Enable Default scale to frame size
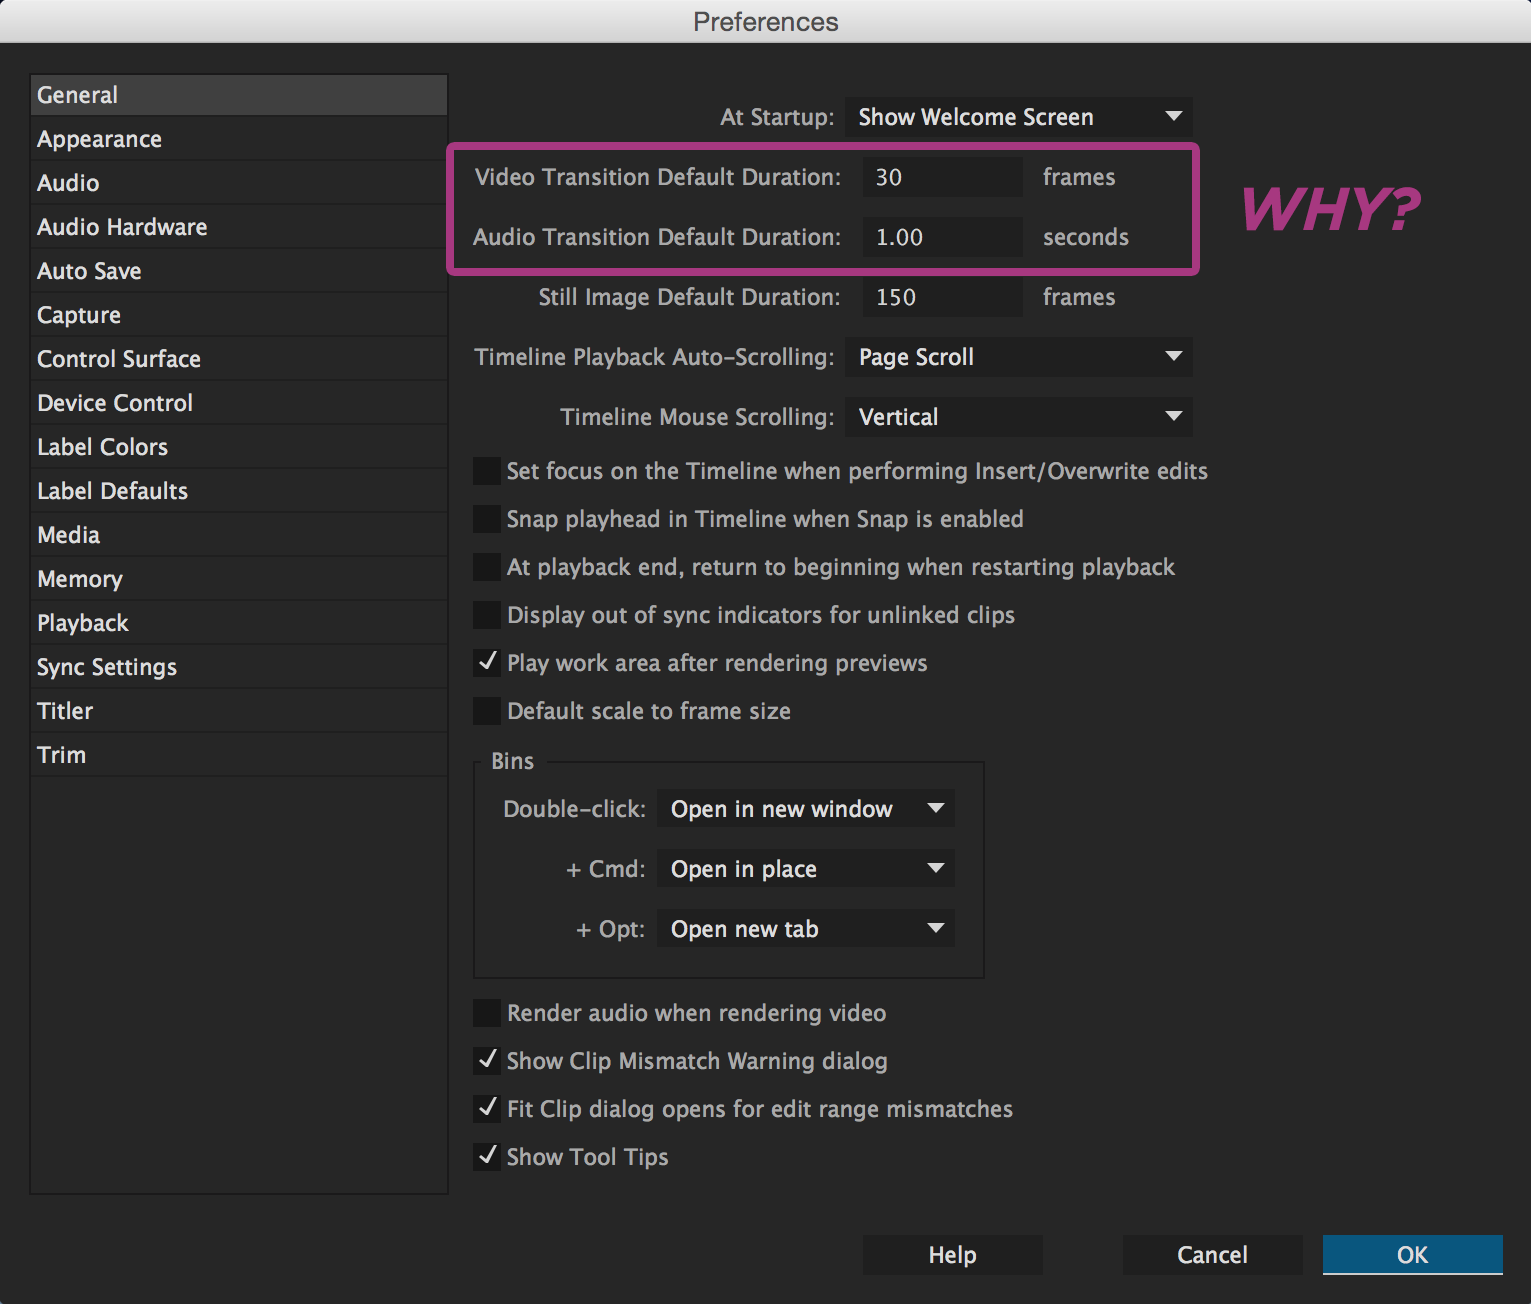This screenshot has height=1304, width=1531. (487, 711)
